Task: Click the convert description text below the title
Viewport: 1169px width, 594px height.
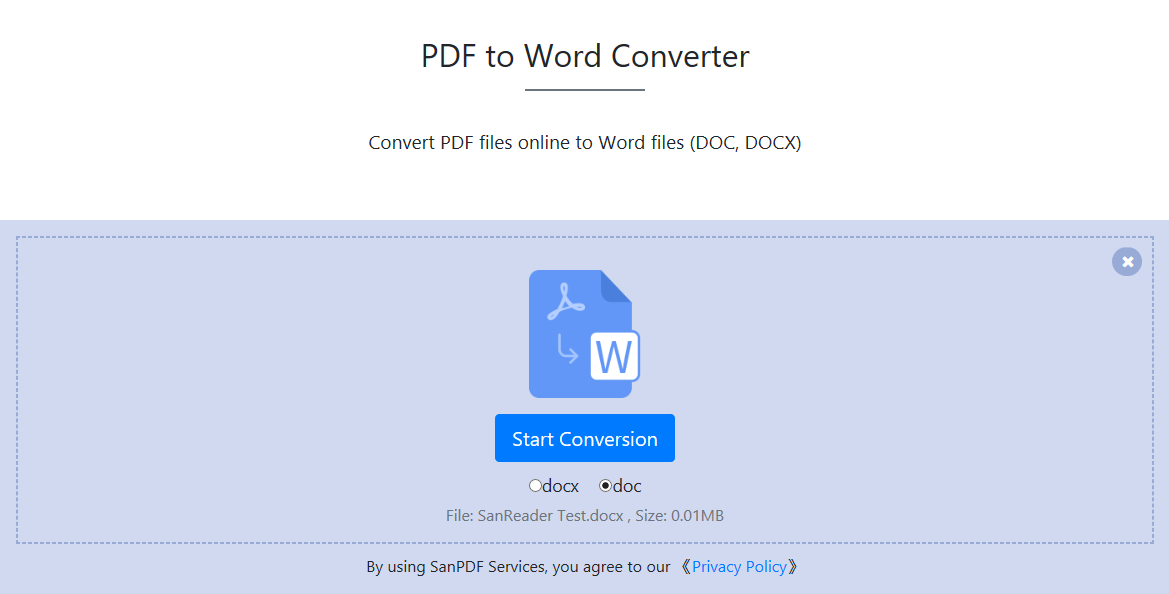Action: pos(584,142)
